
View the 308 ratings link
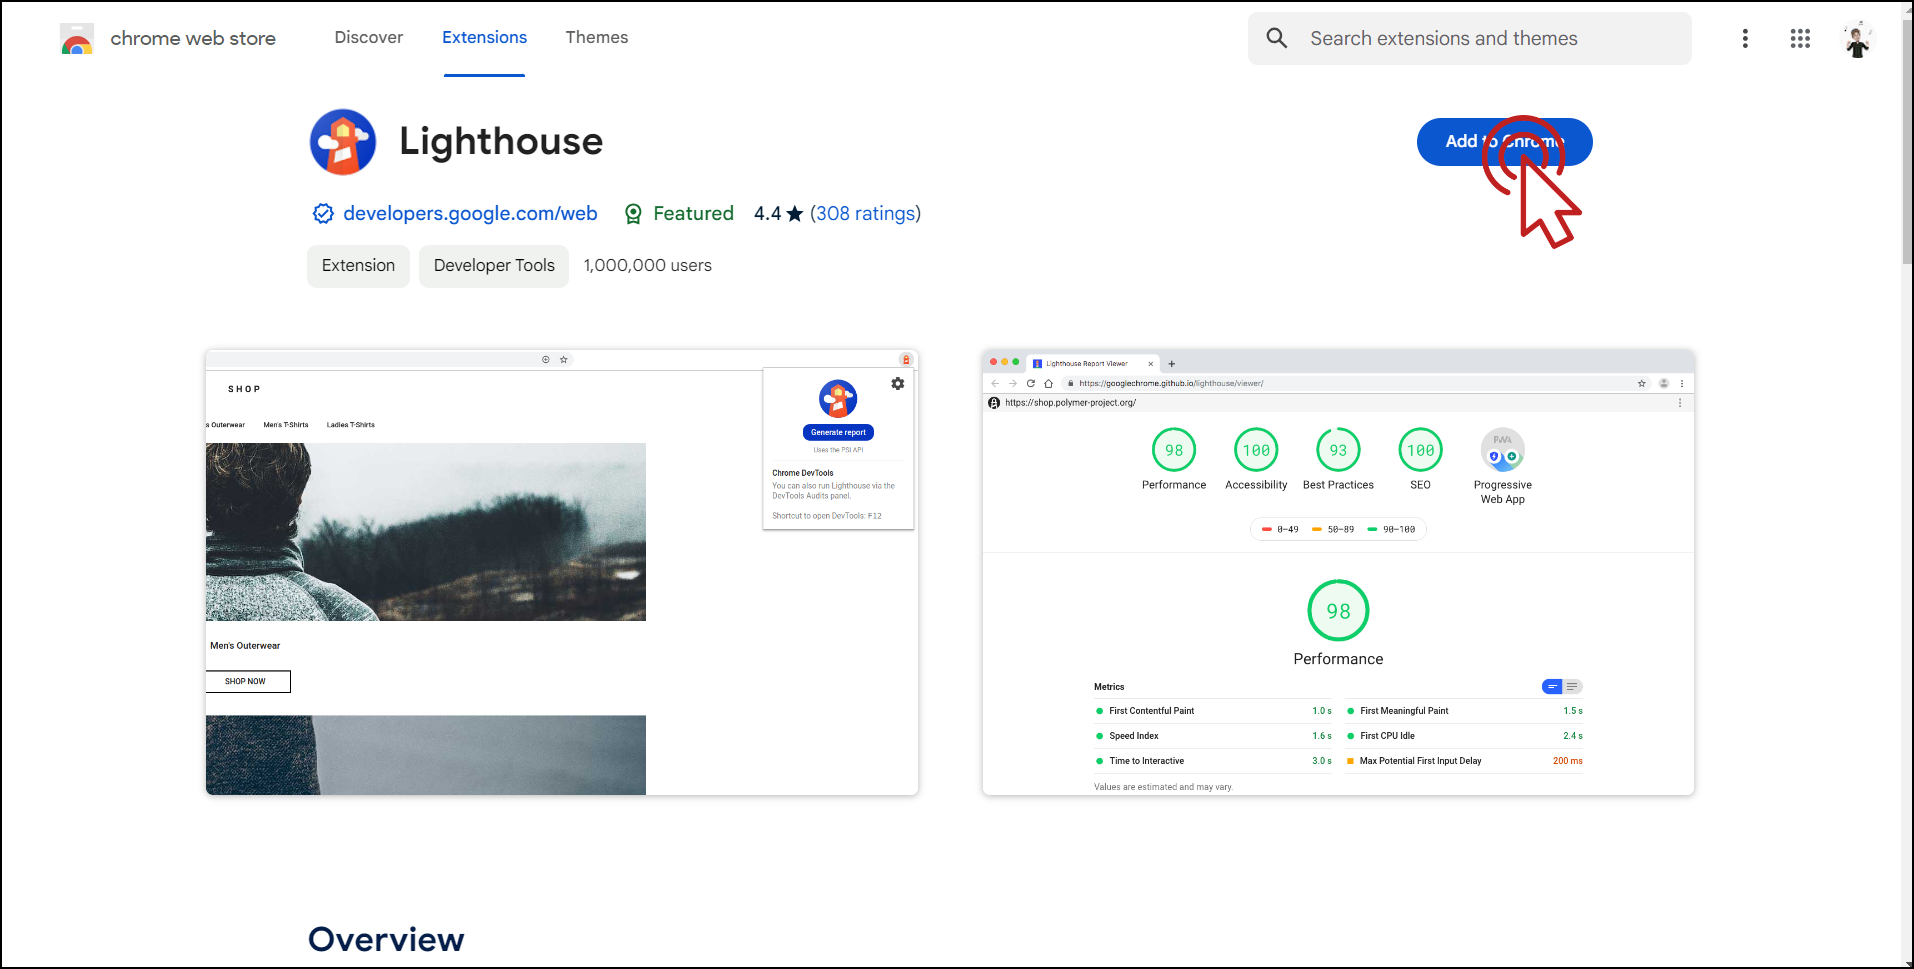click(x=865, y=213)
